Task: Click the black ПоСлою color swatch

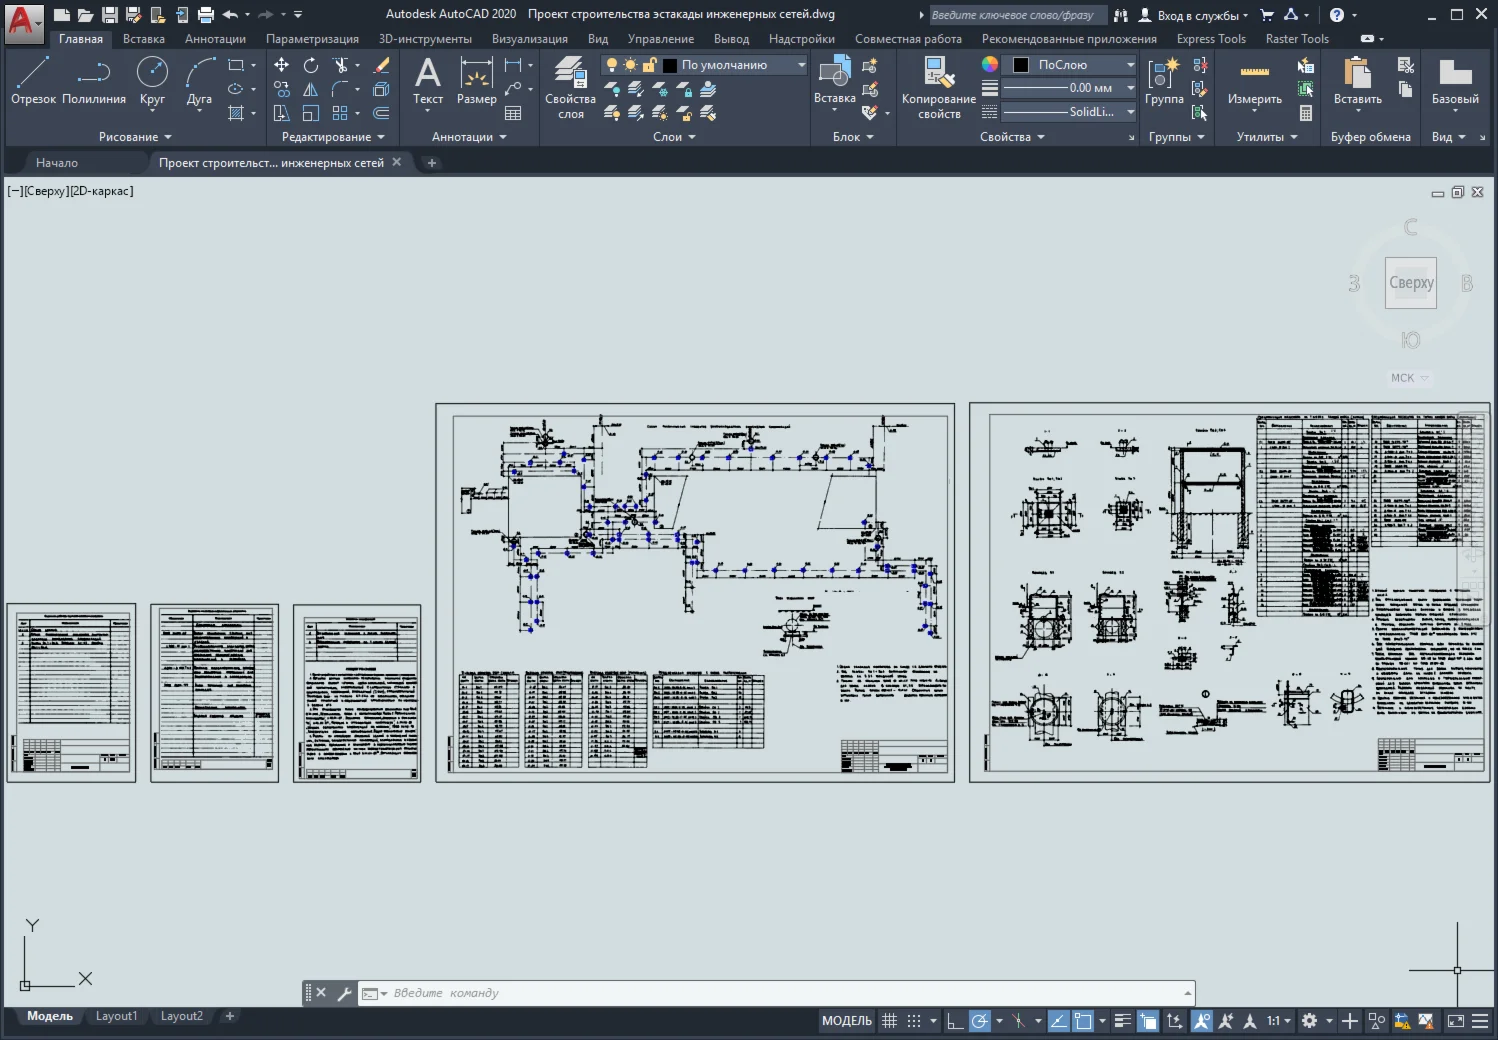Action: [1021, 65]
